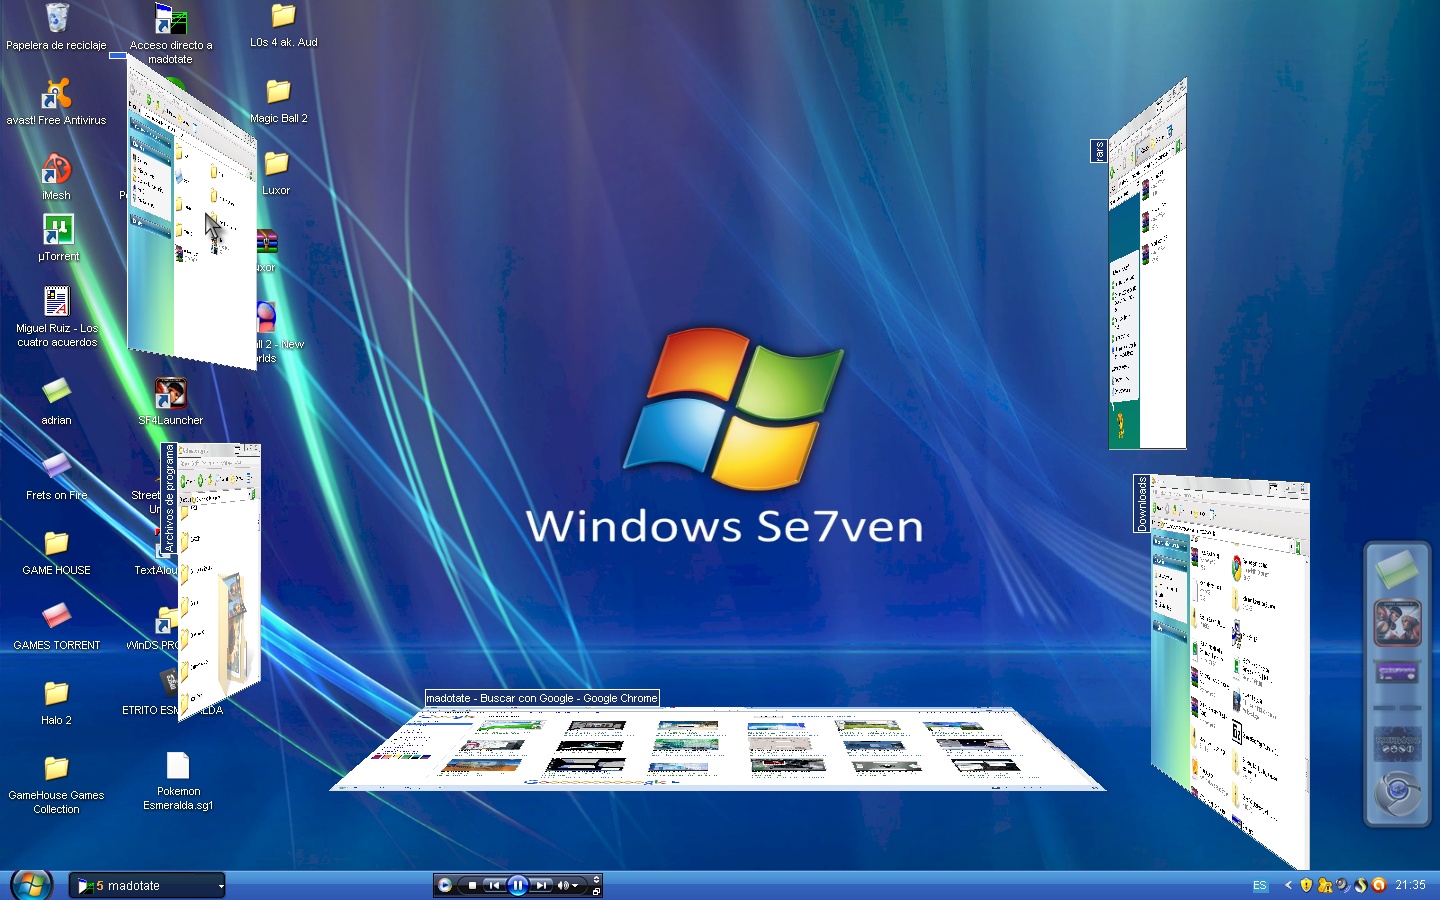Click the 21:35 system clock

[1410, 885]
